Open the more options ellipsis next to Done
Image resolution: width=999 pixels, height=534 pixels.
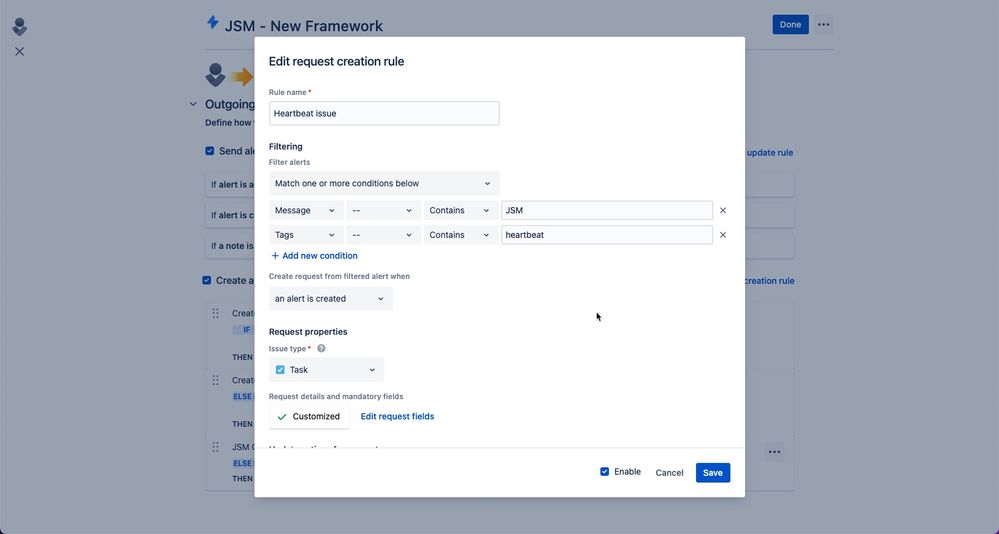[823, 25]
